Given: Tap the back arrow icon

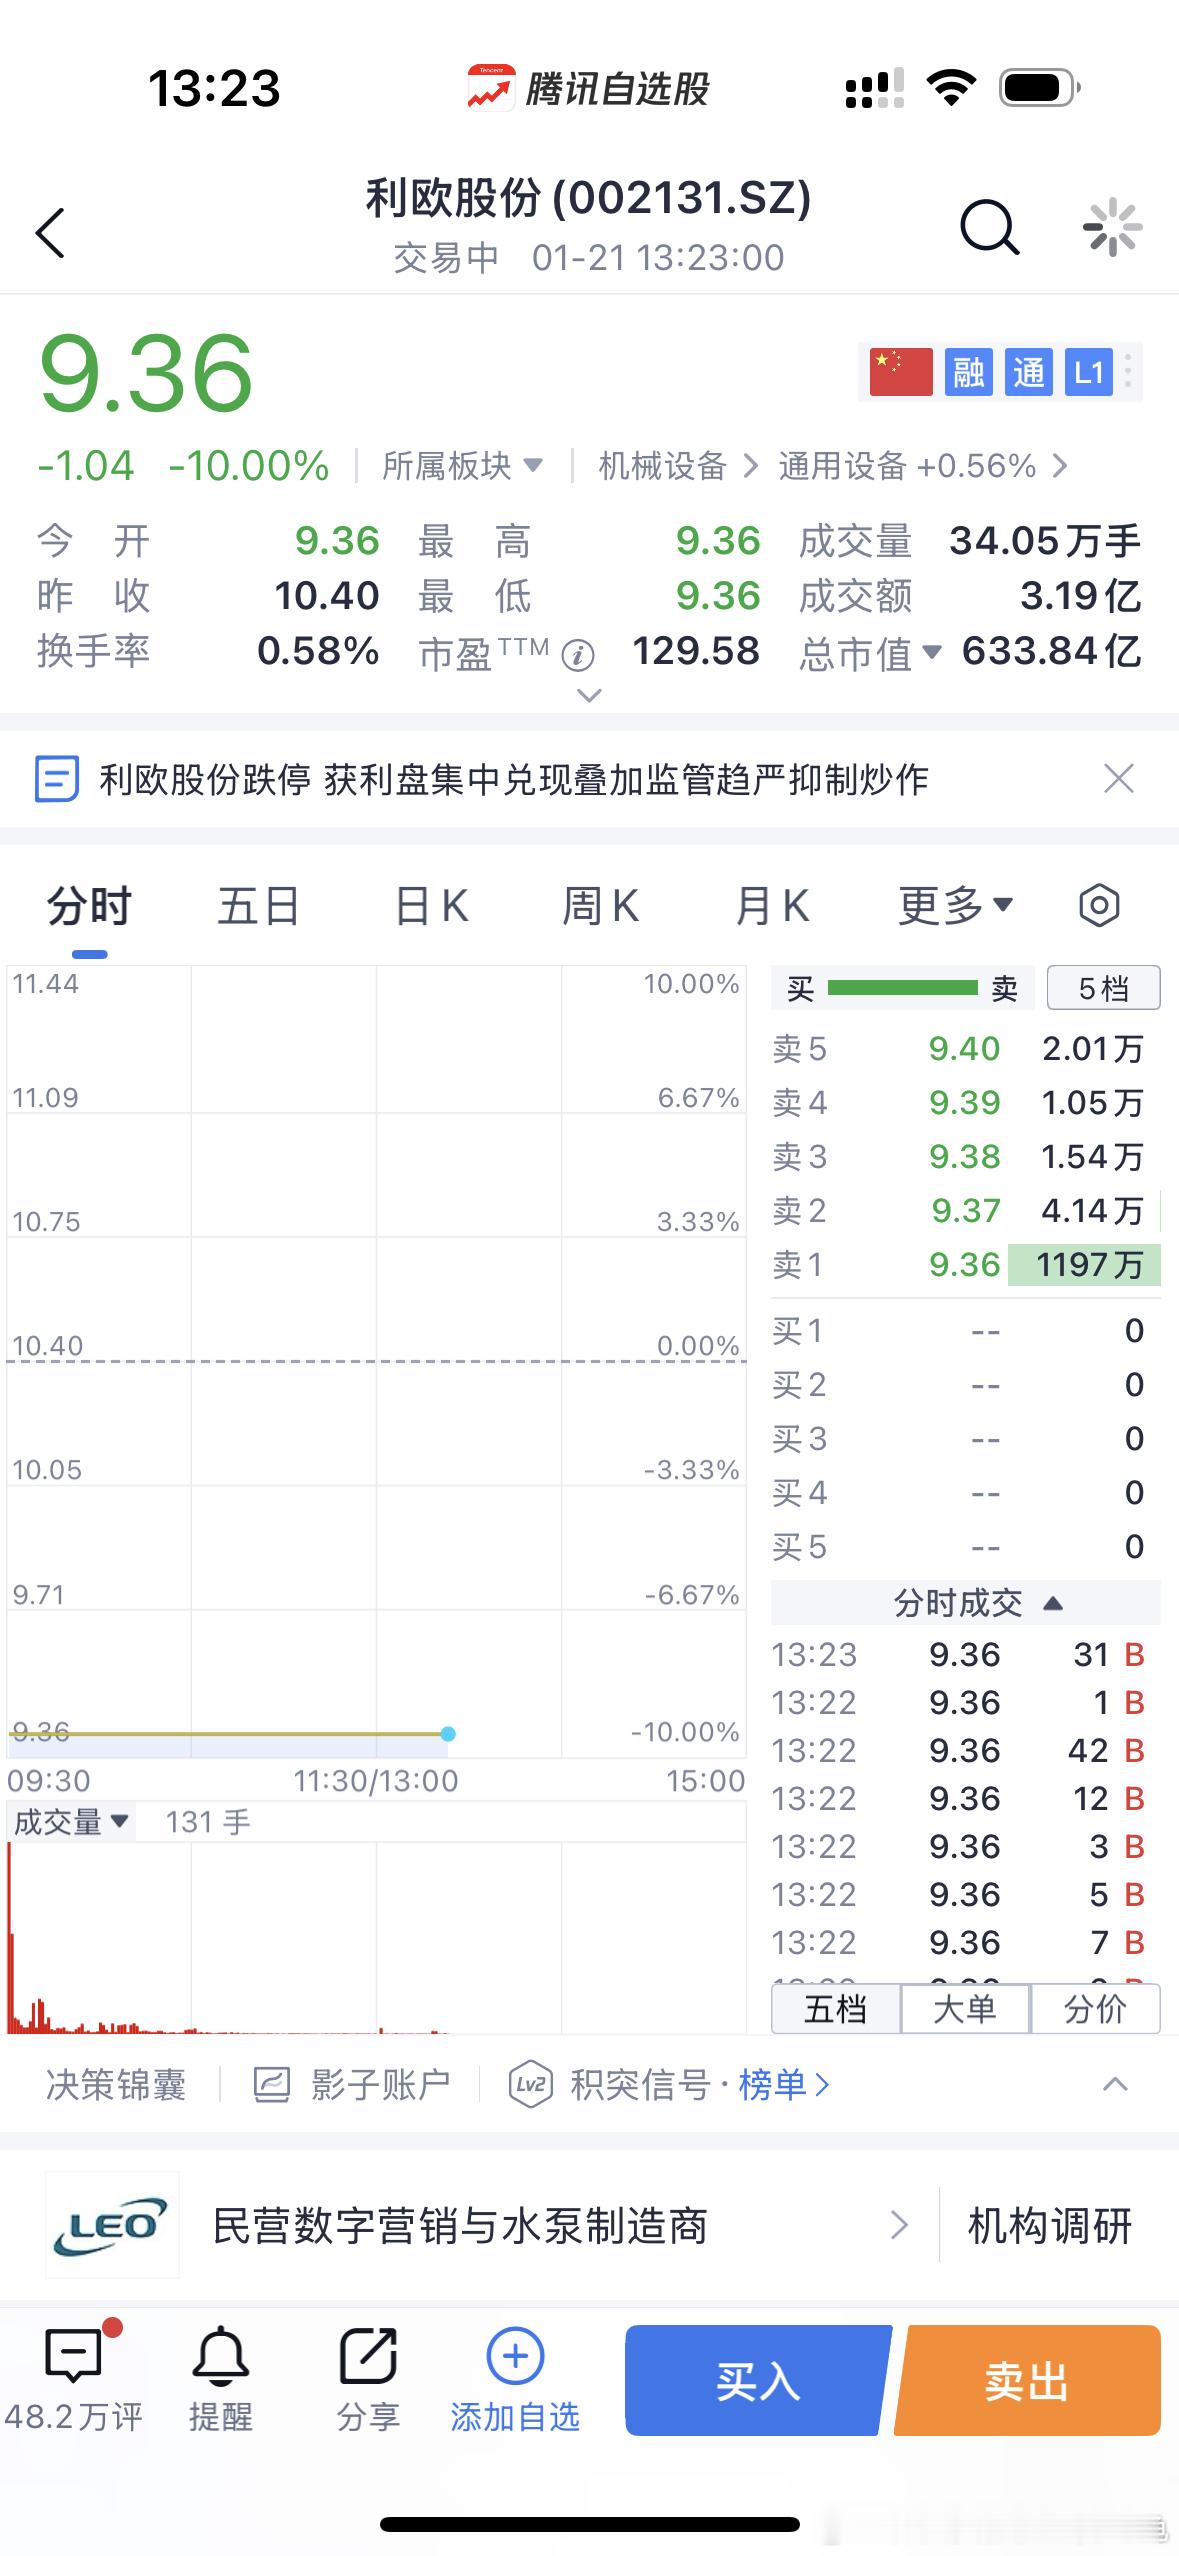Looking at the screenshot, I should (x=50, y=233).
